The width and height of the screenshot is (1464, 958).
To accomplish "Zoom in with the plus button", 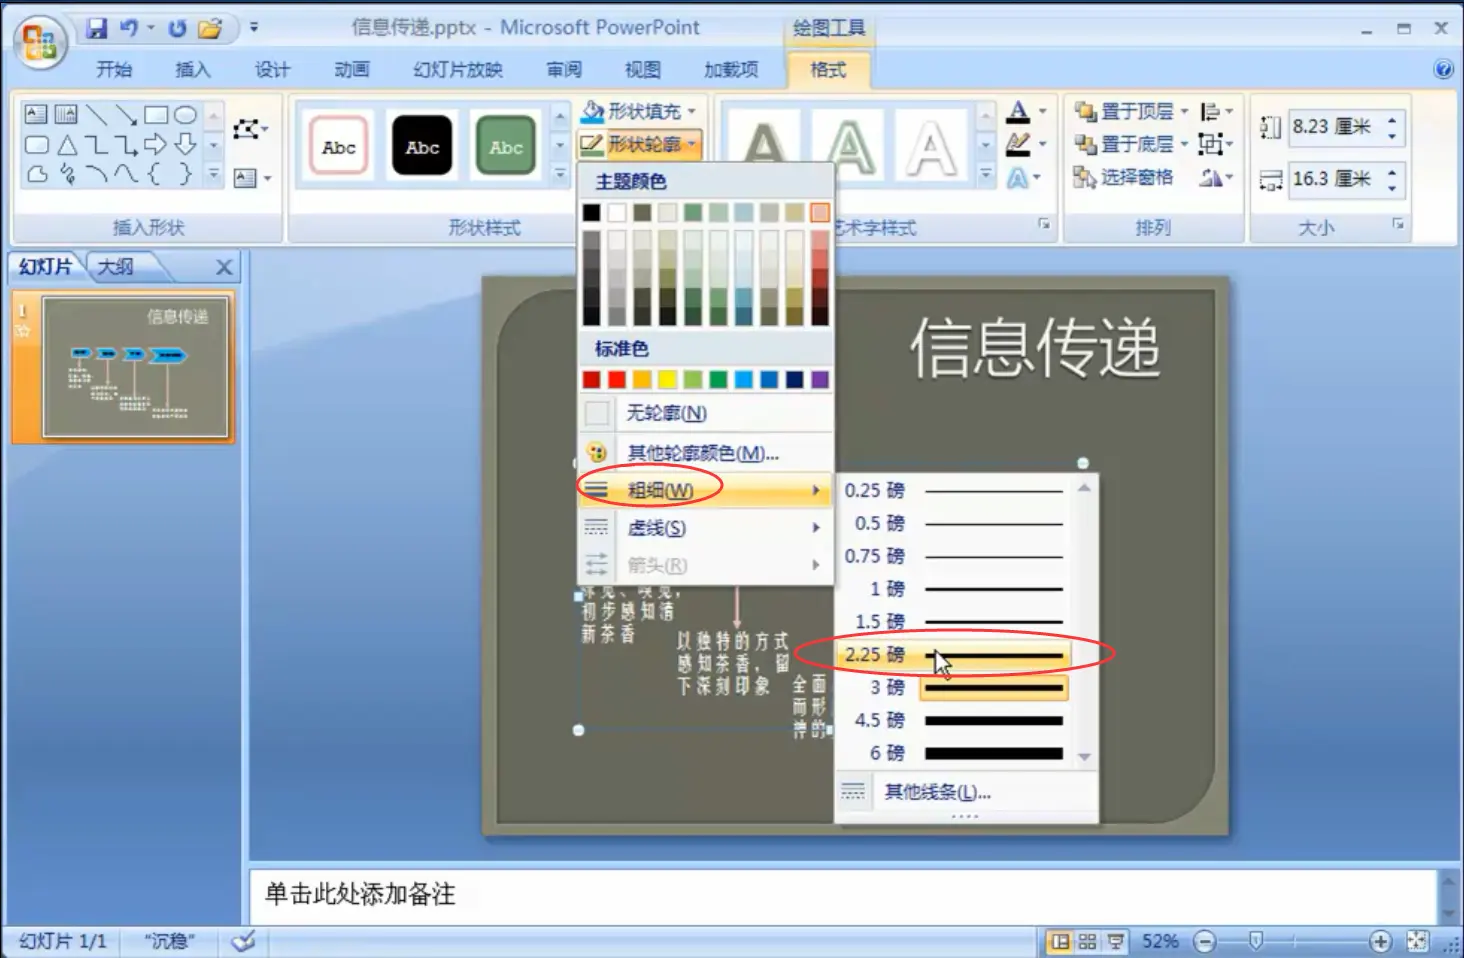I will (x=1380, y=941).
